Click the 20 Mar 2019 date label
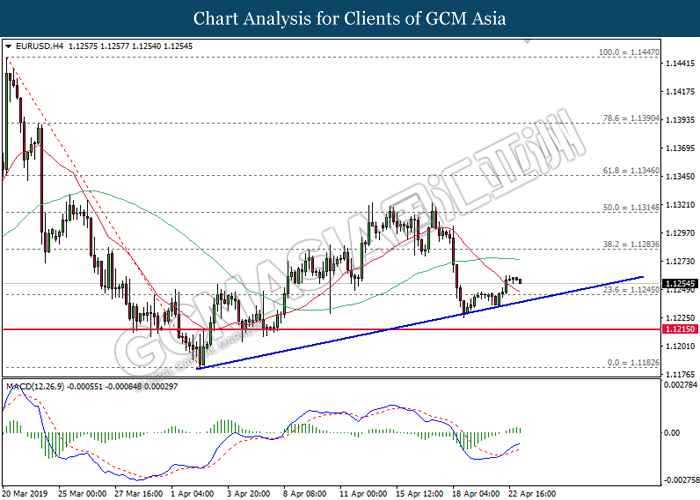 click(x=26, y=493)
